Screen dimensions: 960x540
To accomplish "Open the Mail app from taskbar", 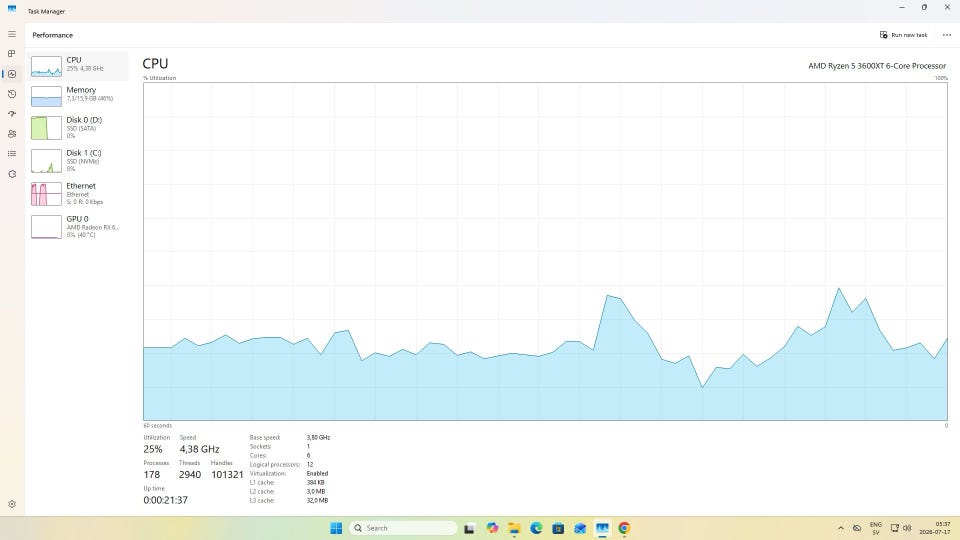I will click(580, 528).
